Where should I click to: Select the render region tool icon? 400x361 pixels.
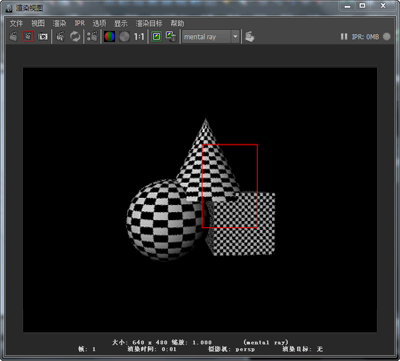(x=28, y=37)
